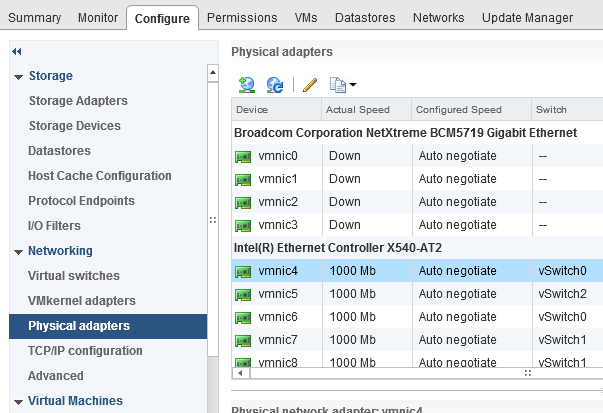Click the vmnic2 adapter card icon
Image resolution: width=603 pixels, height=413 pixels.
pos(243,203)
